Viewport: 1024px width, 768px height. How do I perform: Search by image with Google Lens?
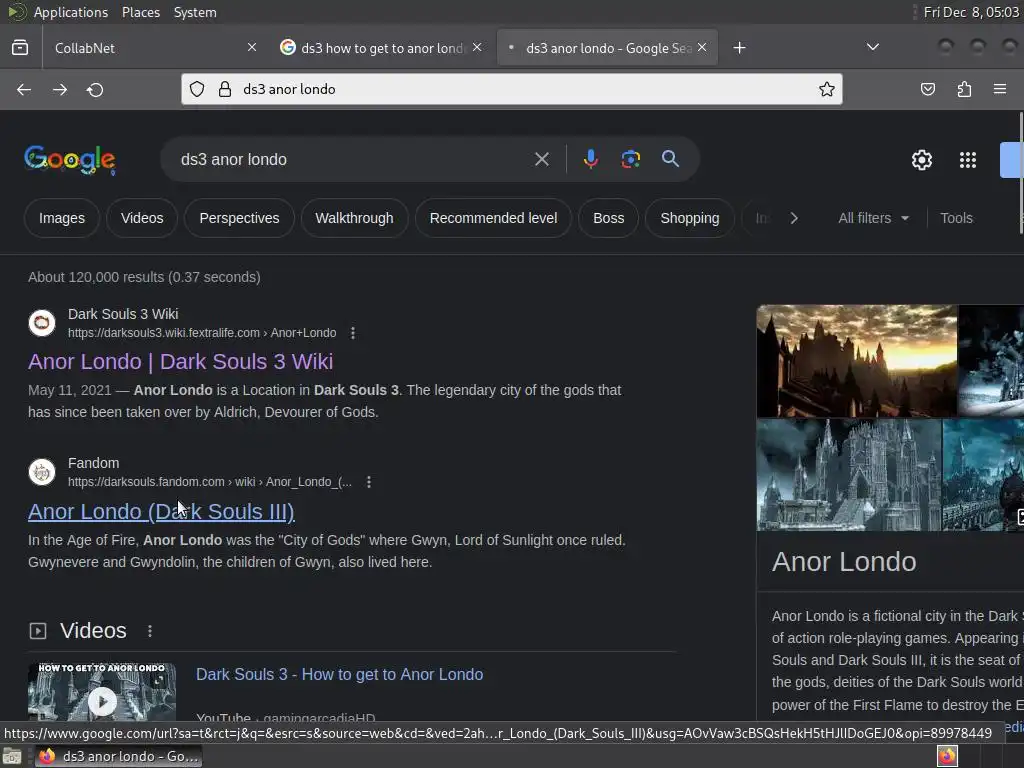[631, 159]
